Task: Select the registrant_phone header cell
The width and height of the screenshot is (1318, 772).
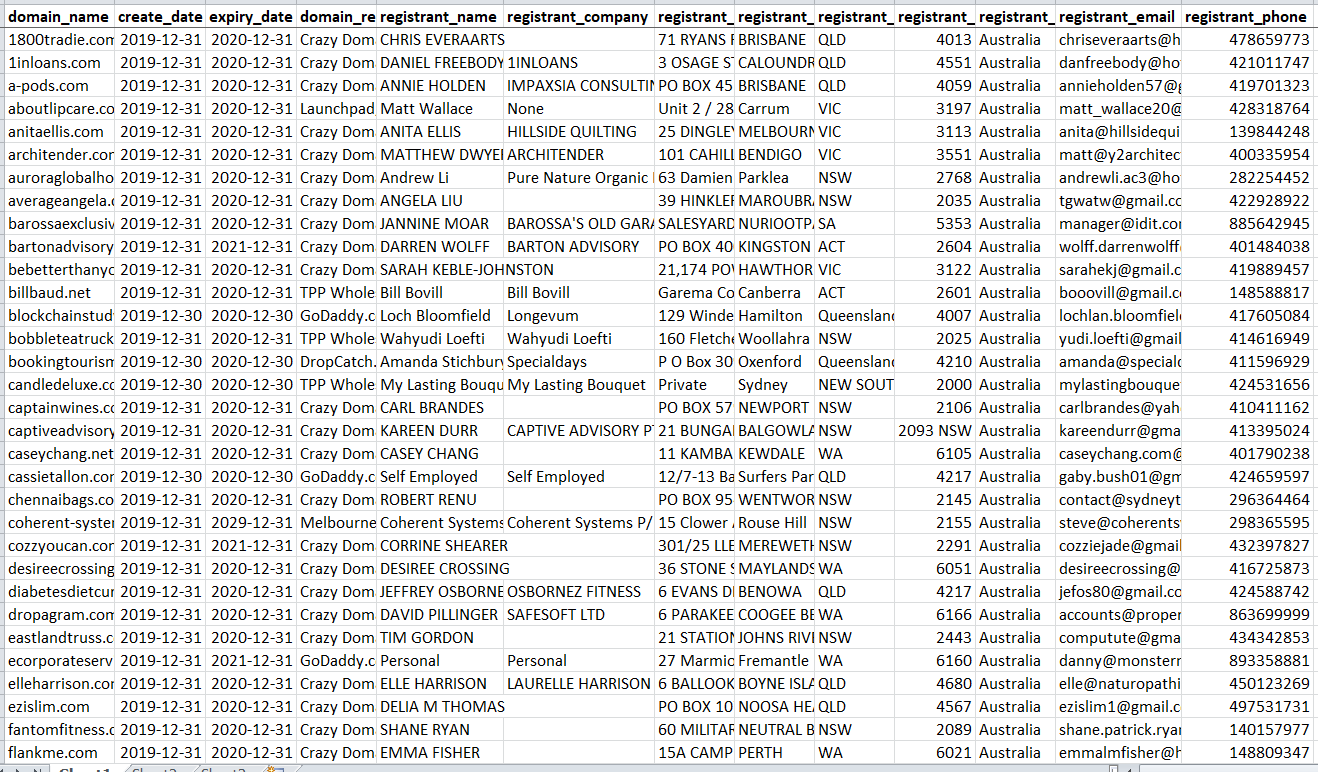Action: [1248, 17]
